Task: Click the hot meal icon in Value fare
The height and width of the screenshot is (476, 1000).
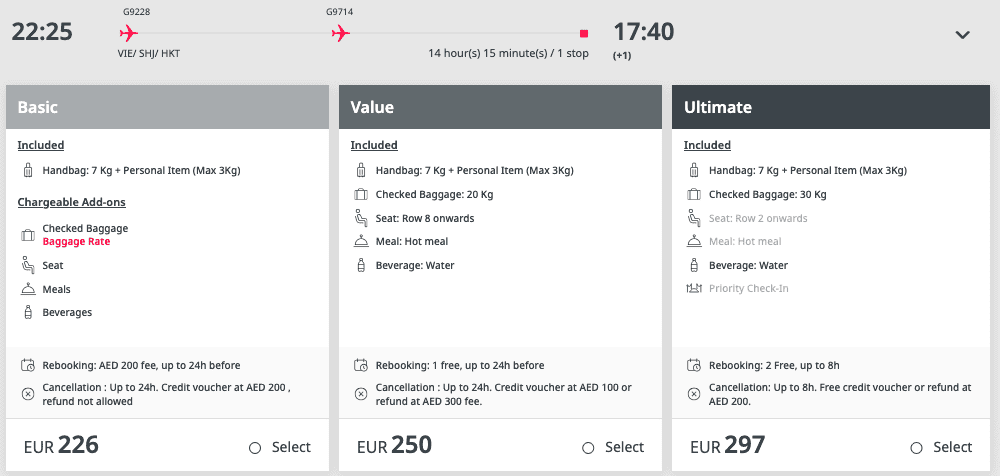Action: click(361, 242)
